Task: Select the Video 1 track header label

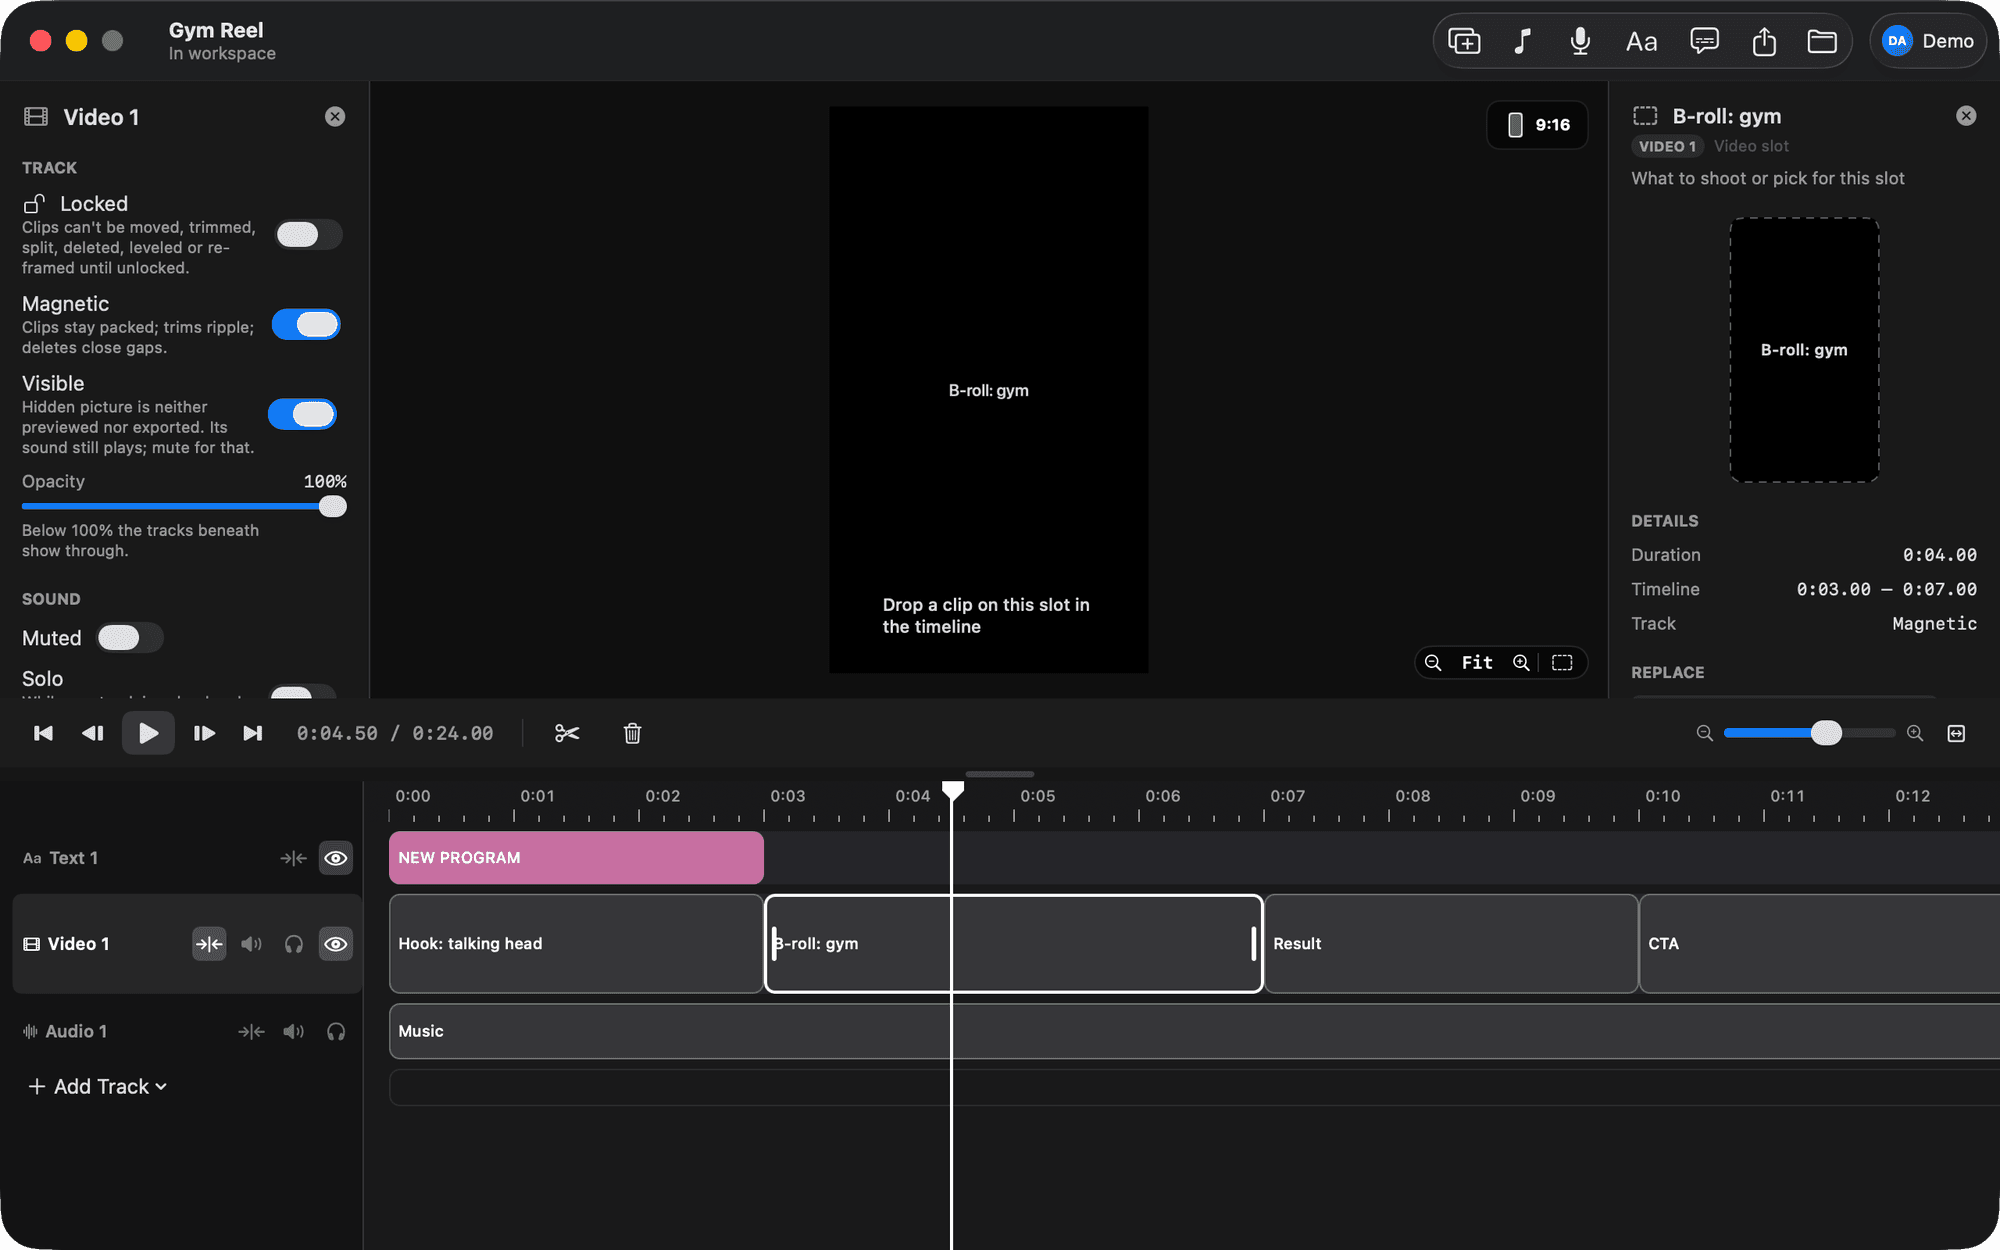Action: [x=78, y=944]
